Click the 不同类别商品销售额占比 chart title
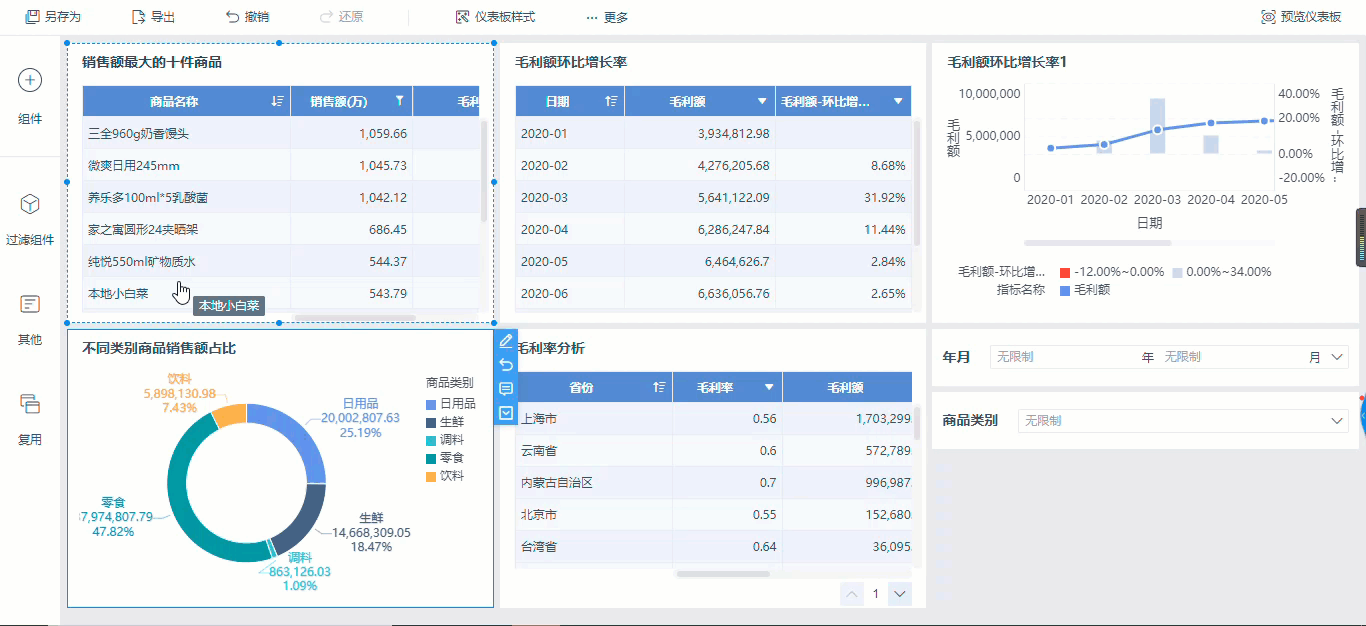The width and height of the screenshot is (1366, 626). pos(159,348)
